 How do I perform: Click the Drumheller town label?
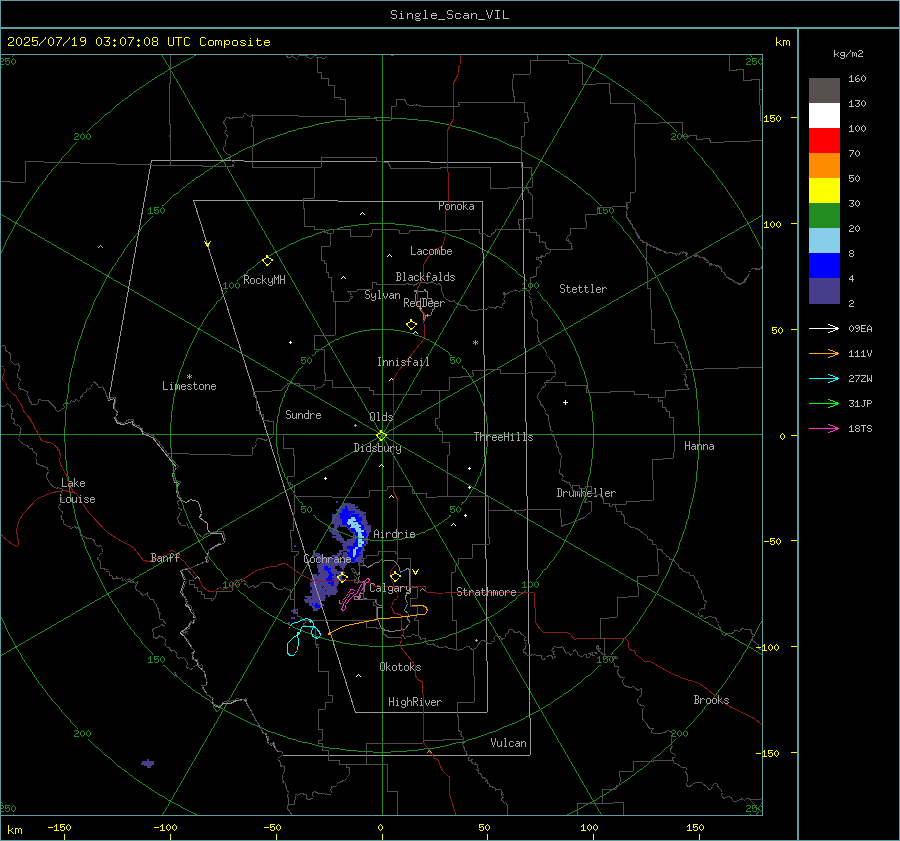[586, 493]
